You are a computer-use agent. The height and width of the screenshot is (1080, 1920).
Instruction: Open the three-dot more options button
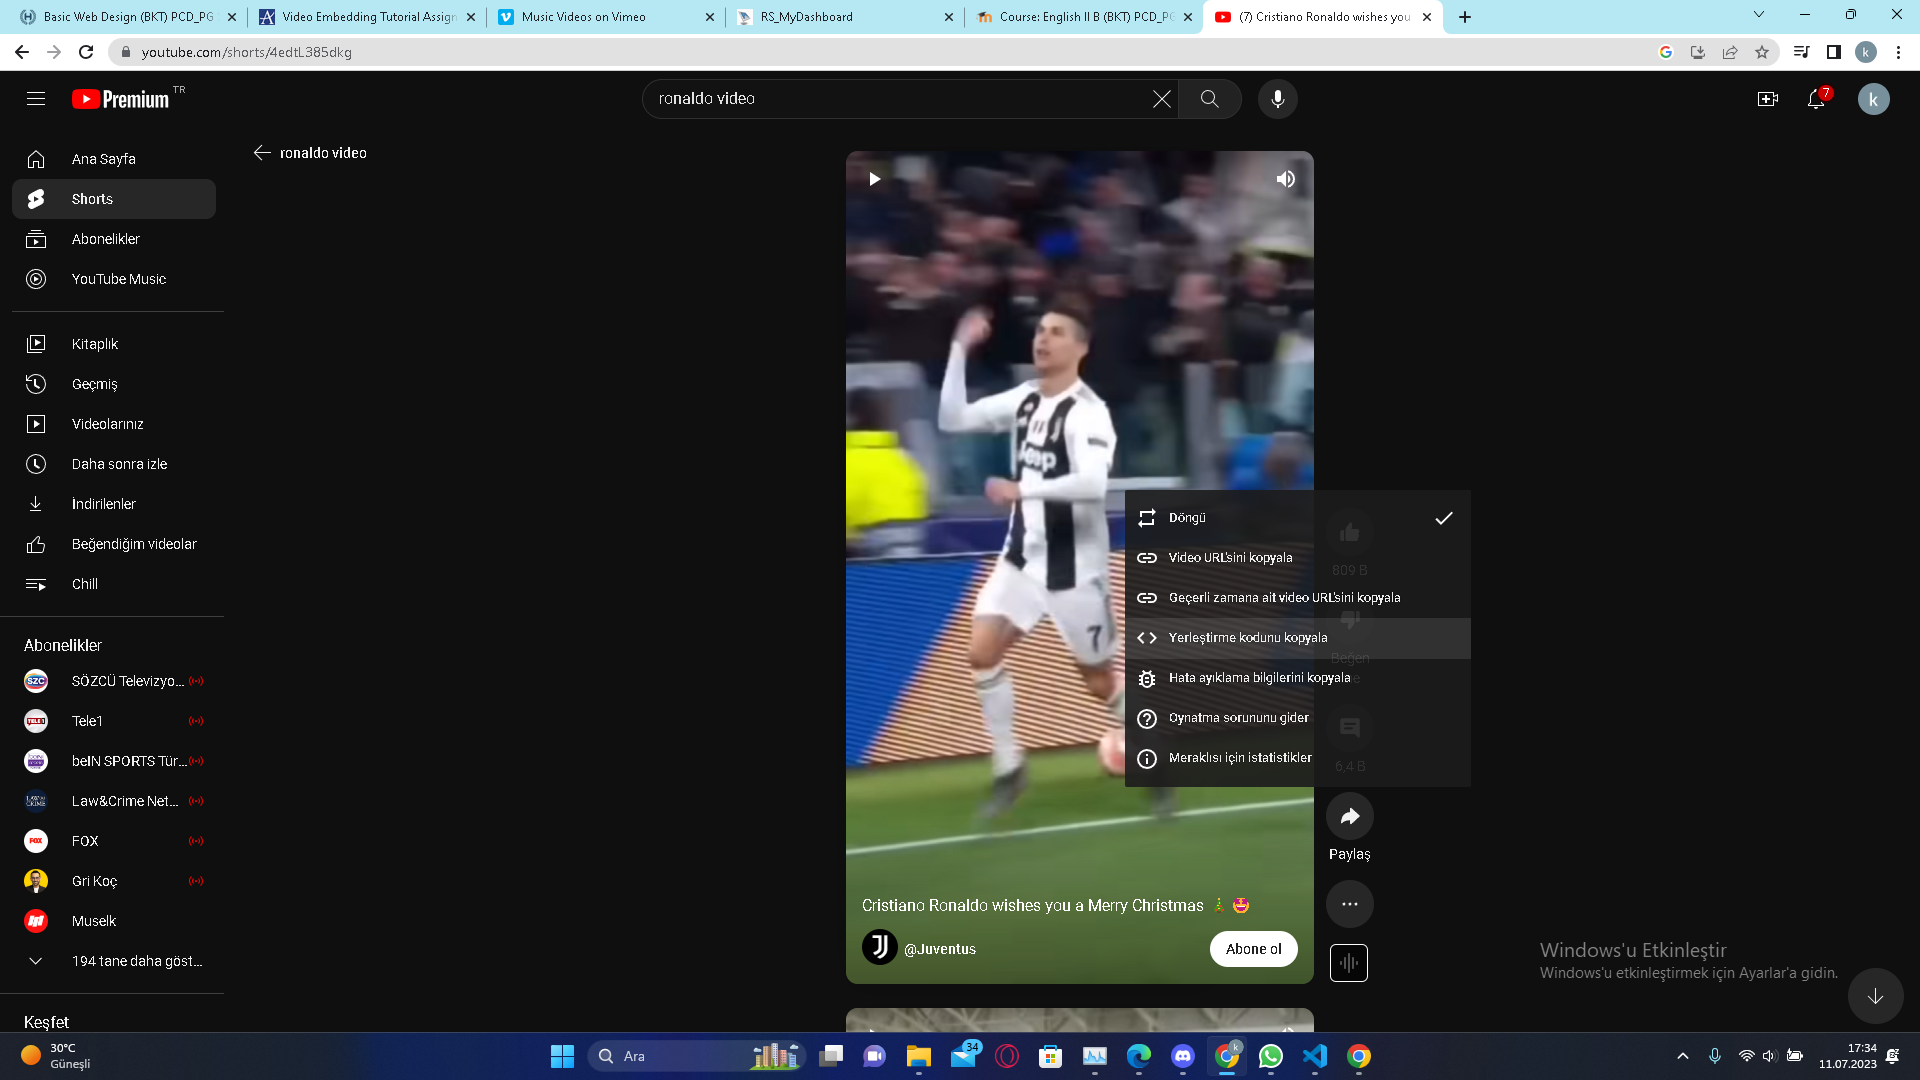point(1349,904)
